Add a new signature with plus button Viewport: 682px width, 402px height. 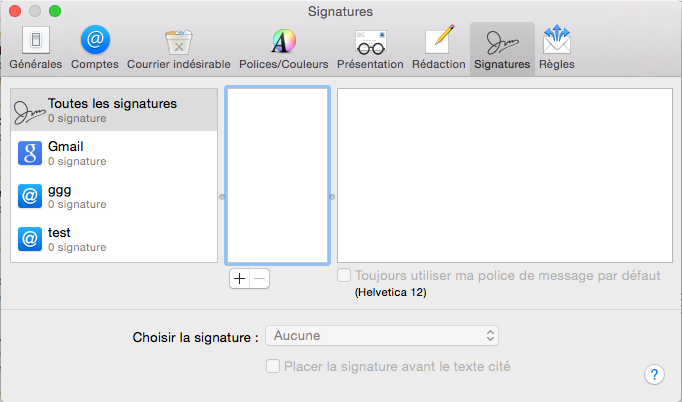pyautogui.click(x=240, y=278)
